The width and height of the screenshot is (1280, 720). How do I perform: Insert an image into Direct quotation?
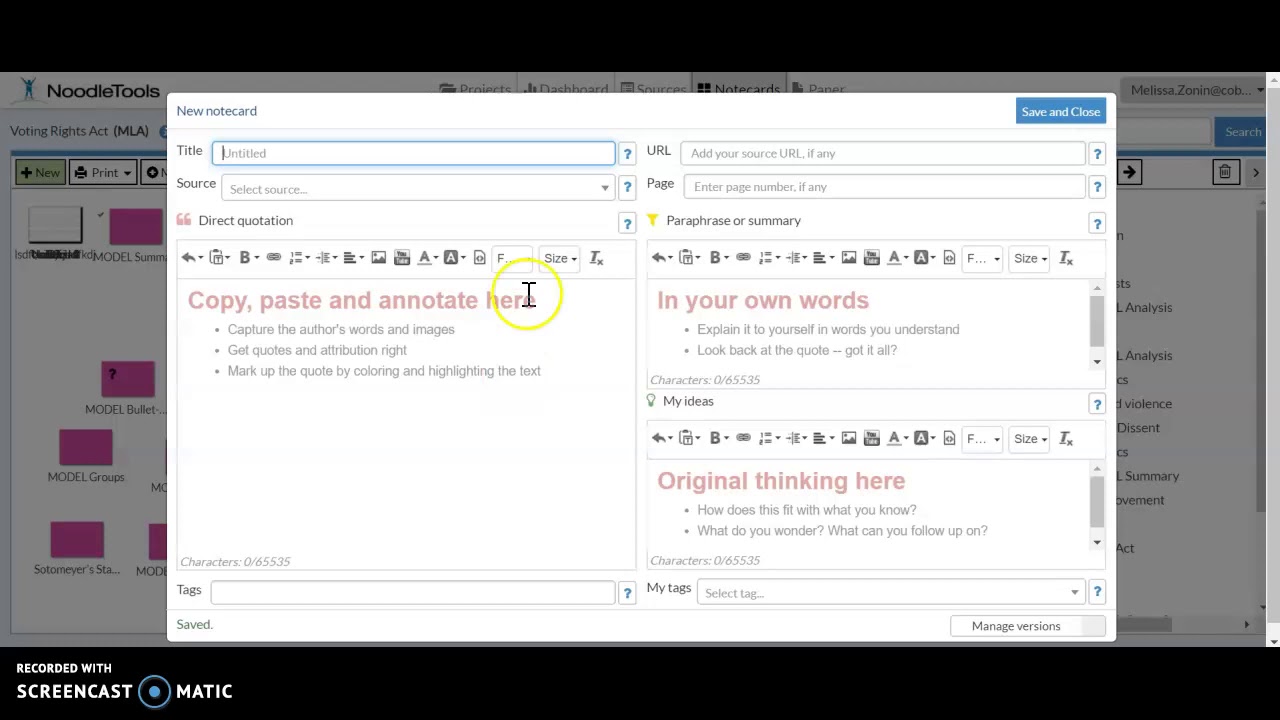pos(378,258)
